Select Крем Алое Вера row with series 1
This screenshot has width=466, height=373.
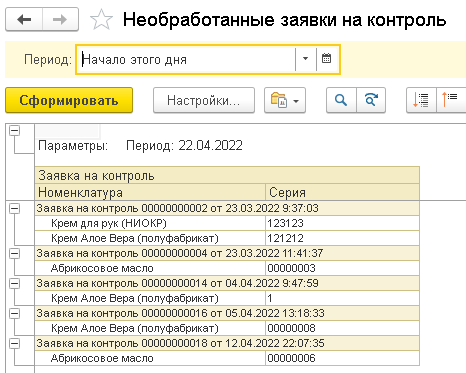pos(150,298)
